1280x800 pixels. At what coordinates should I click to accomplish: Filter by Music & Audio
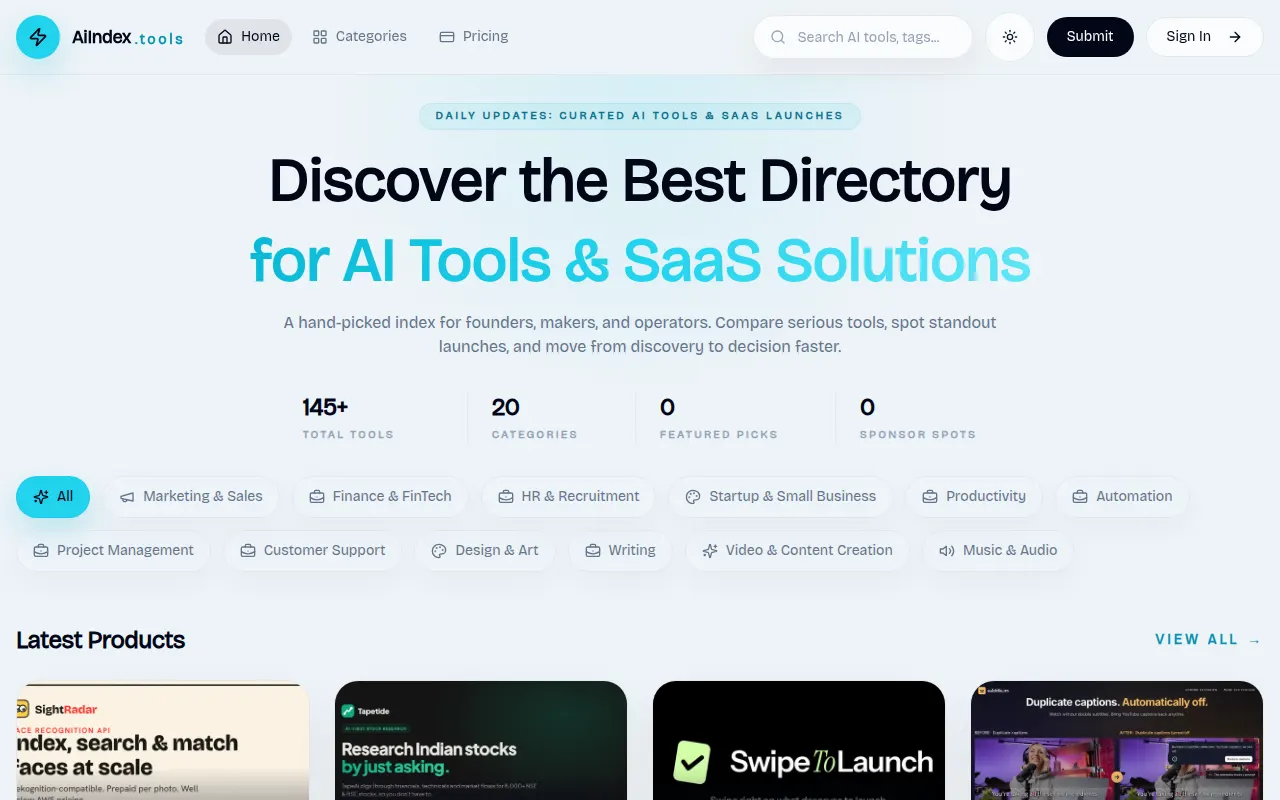pyautogui.click(x=998, y=551)
